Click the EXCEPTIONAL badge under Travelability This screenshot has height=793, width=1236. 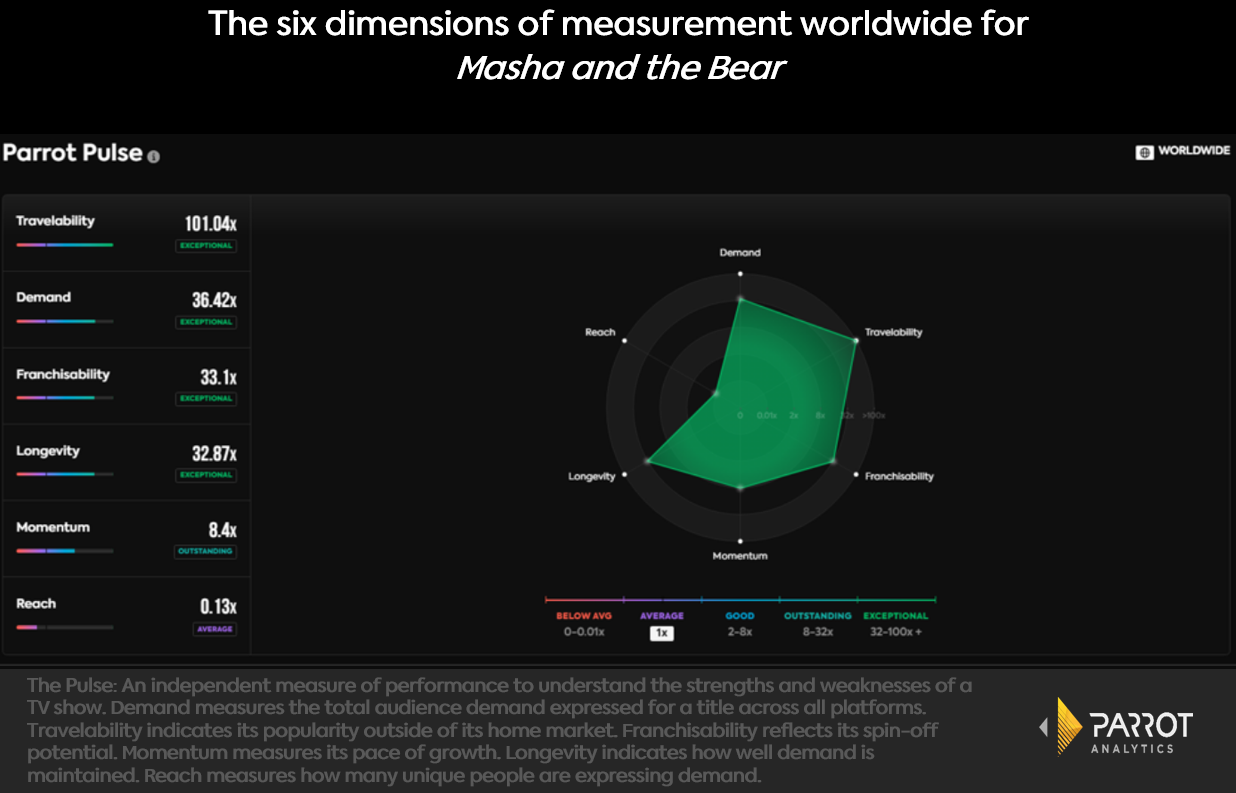(206, 246)
